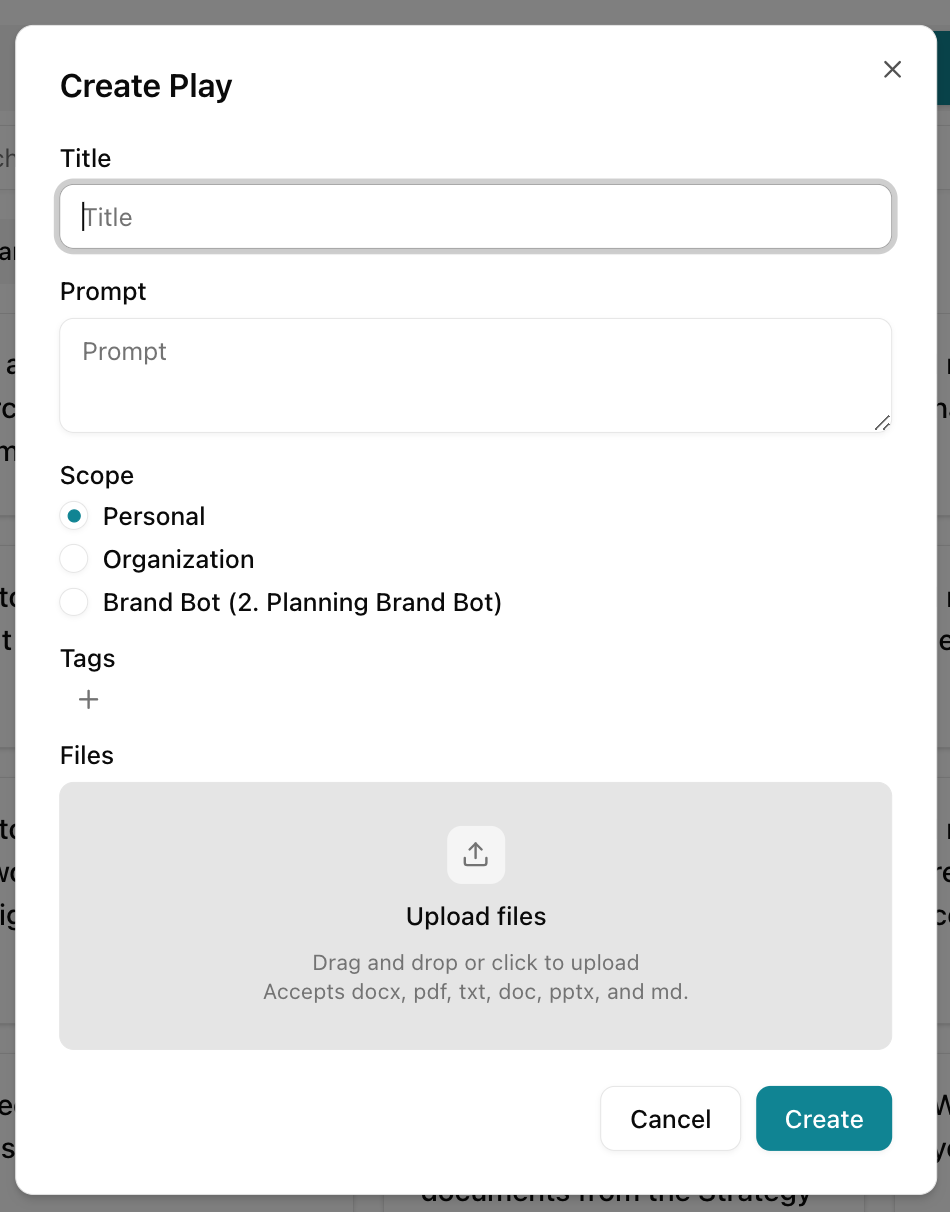Click the "Brand Bot (2. Planning Brand Bot)" label
The image size is (950, 1212).
click(302, 602)
